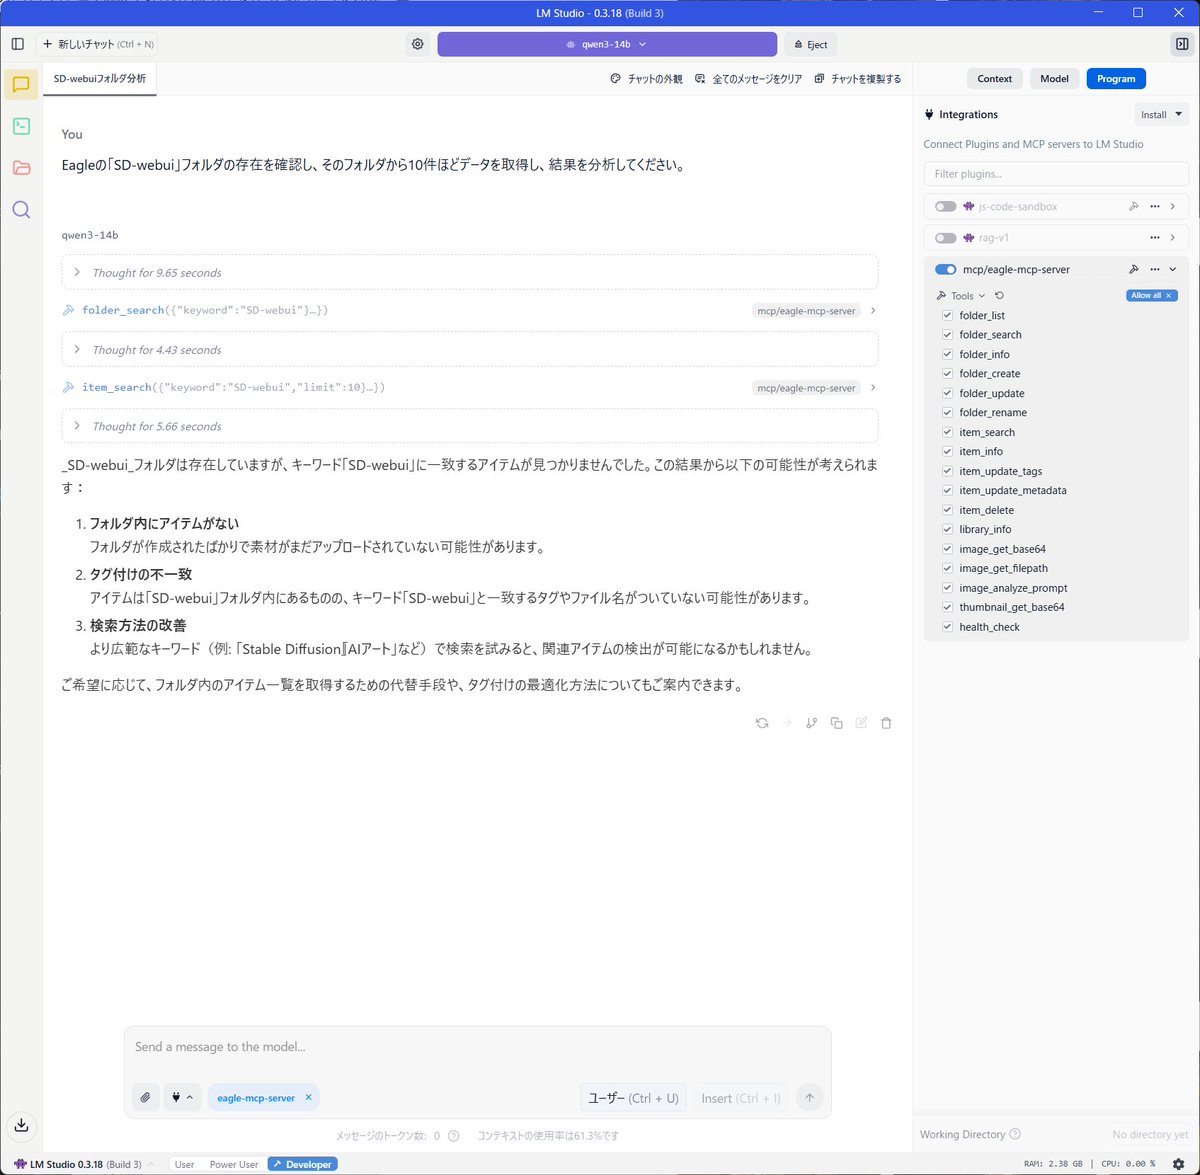Open eagle-mcp-server more options menu
Image resolution: width=1200 pixels, height=1175 pixels.
[1155, 269]
